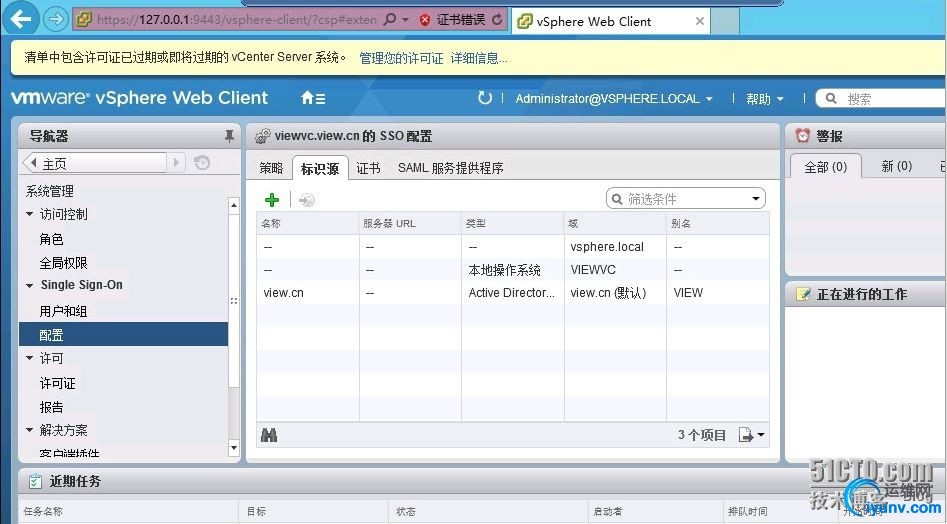The height and width of the screenshot is (524, 947).
Task: Pin the navigator panel
Action: pos(229,136)
